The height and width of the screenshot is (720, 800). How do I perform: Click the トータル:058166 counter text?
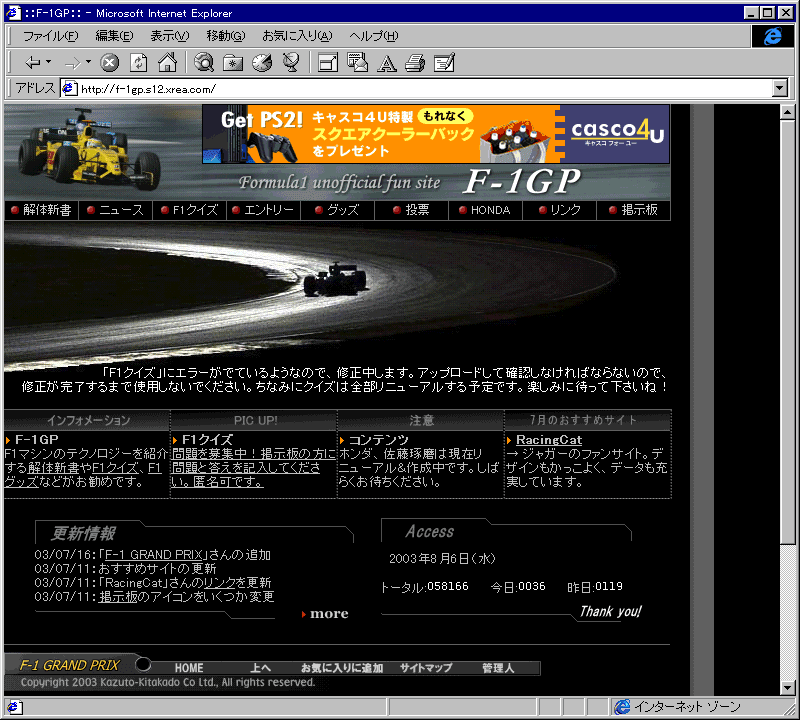pyautogui.click(x=424, y=587)
